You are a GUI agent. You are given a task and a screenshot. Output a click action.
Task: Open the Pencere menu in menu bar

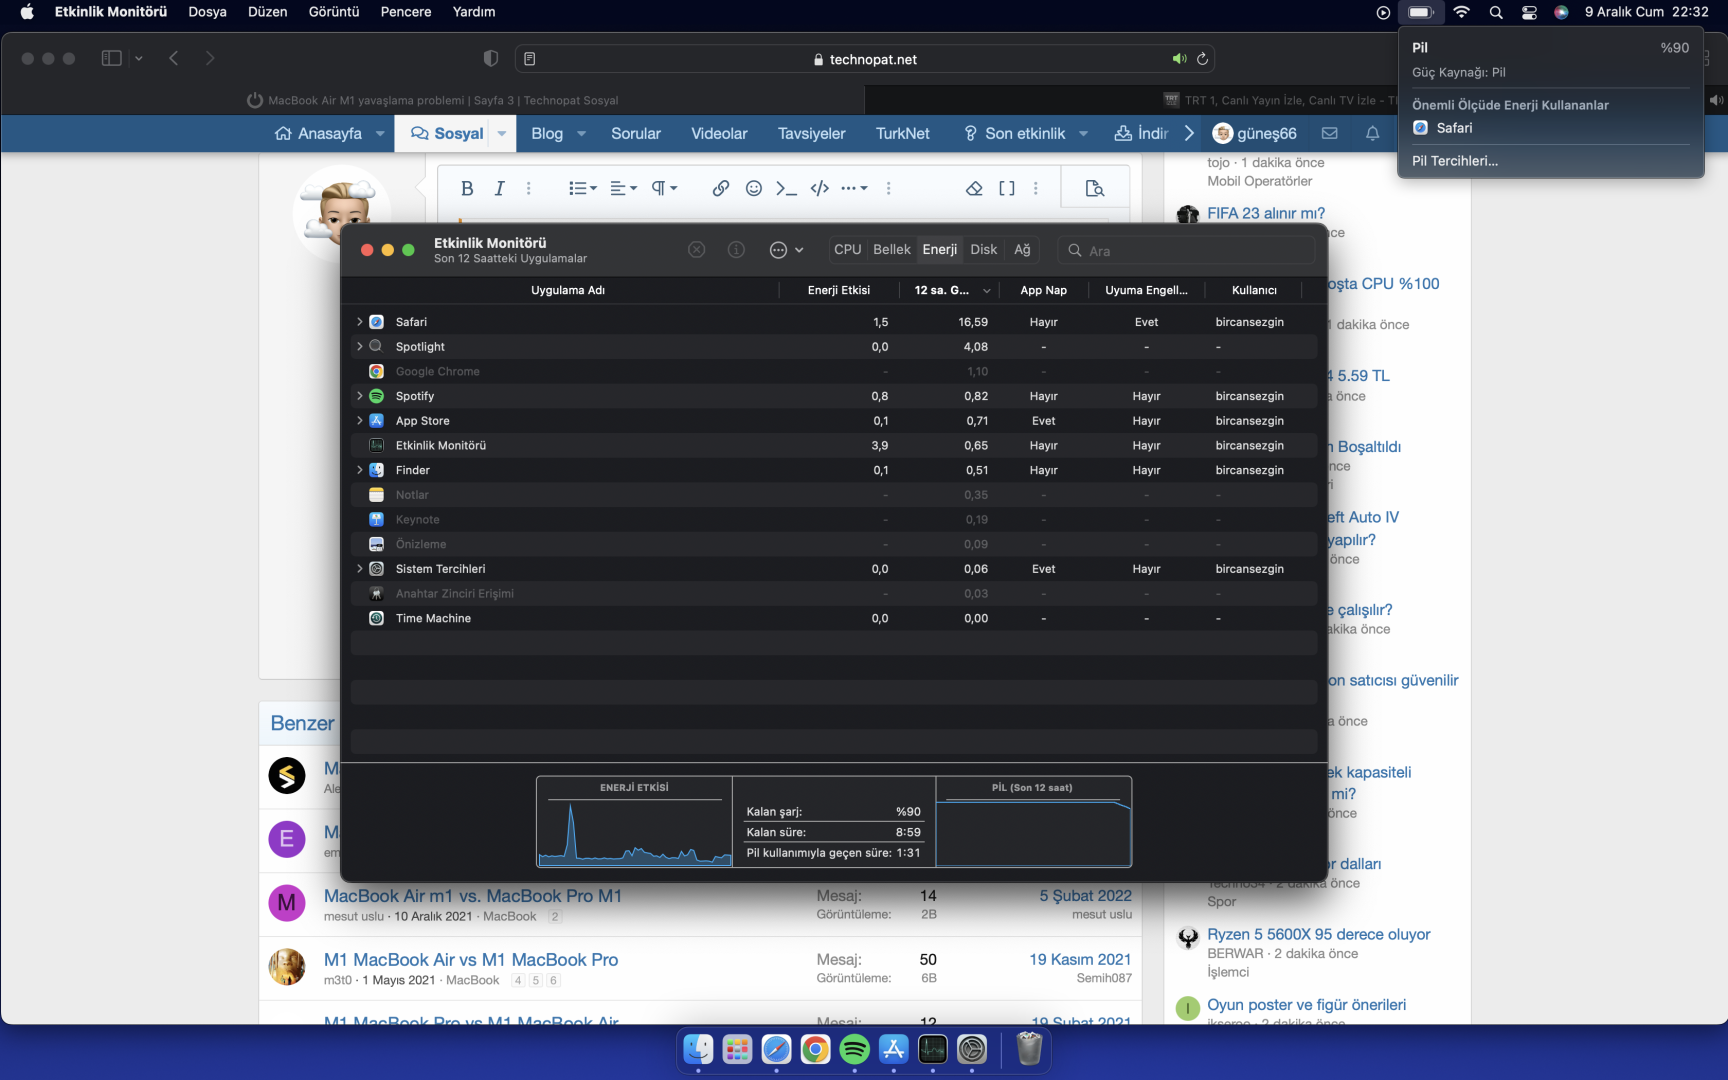[x=406, y=12]
